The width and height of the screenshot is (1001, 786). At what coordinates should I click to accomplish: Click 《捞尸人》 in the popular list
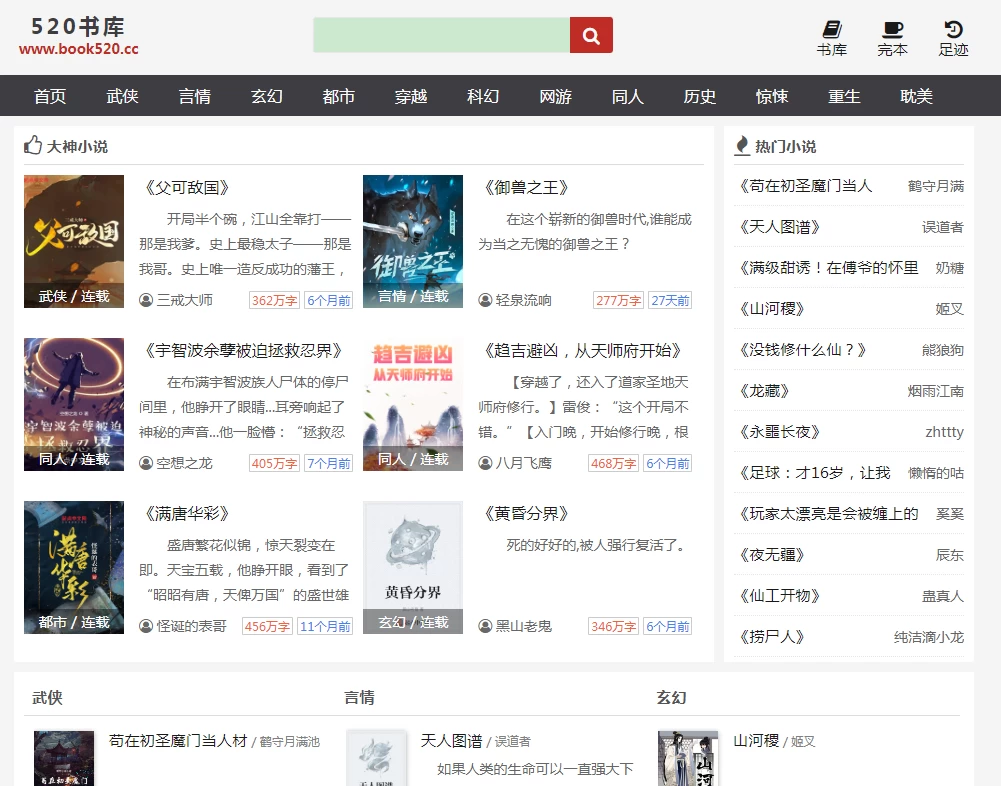(771, 637)
